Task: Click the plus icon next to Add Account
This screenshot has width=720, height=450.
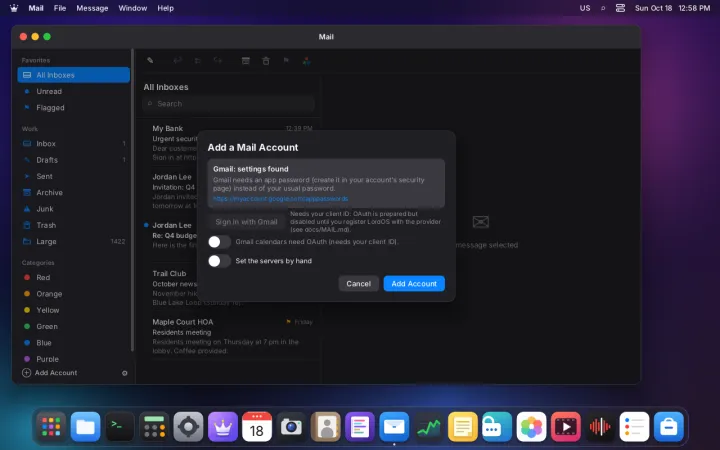Action: point(27,373)
